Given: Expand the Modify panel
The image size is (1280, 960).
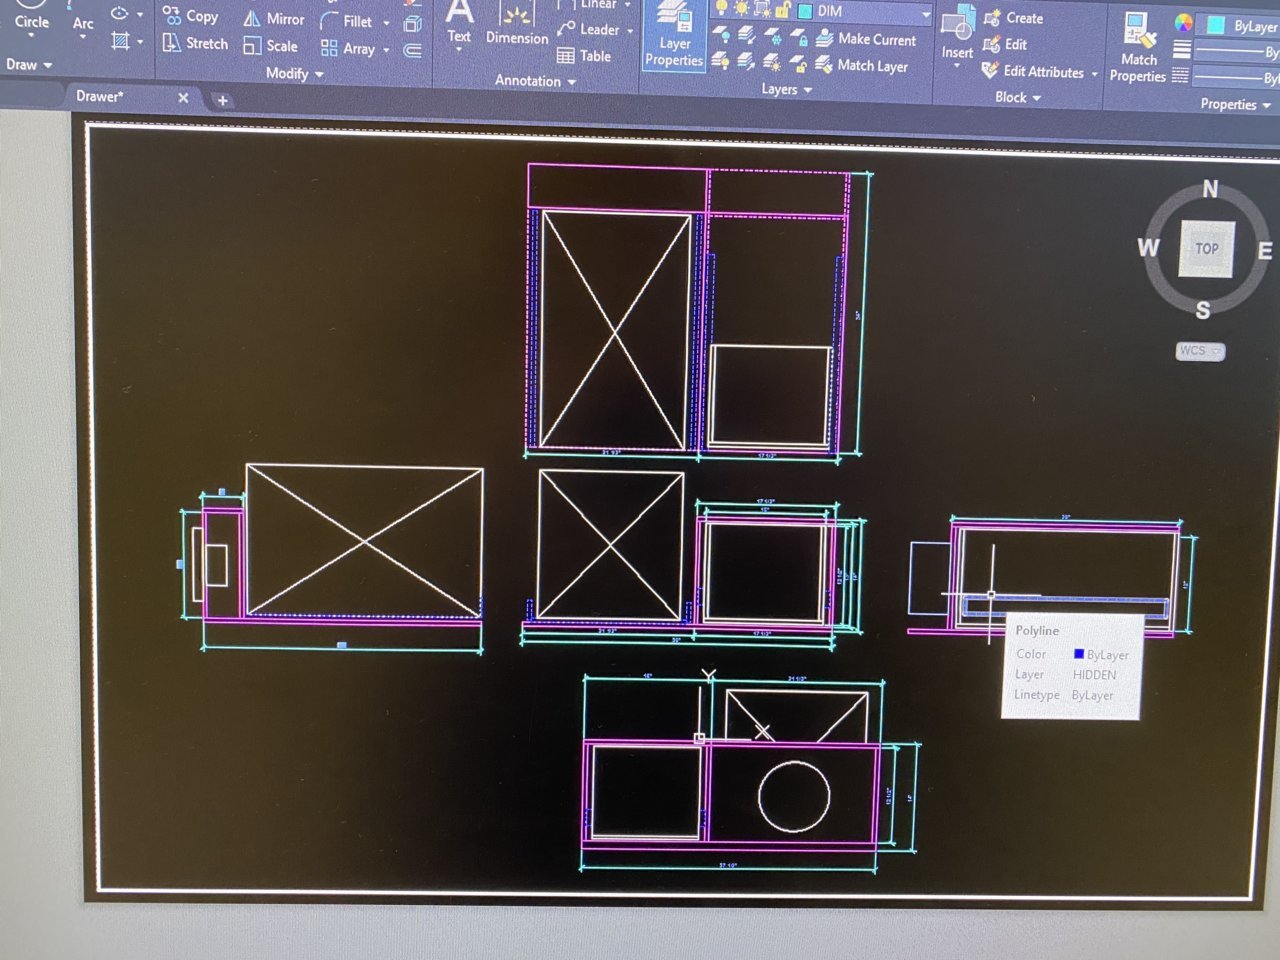Looking at the screenshot, I should [294, 73].
